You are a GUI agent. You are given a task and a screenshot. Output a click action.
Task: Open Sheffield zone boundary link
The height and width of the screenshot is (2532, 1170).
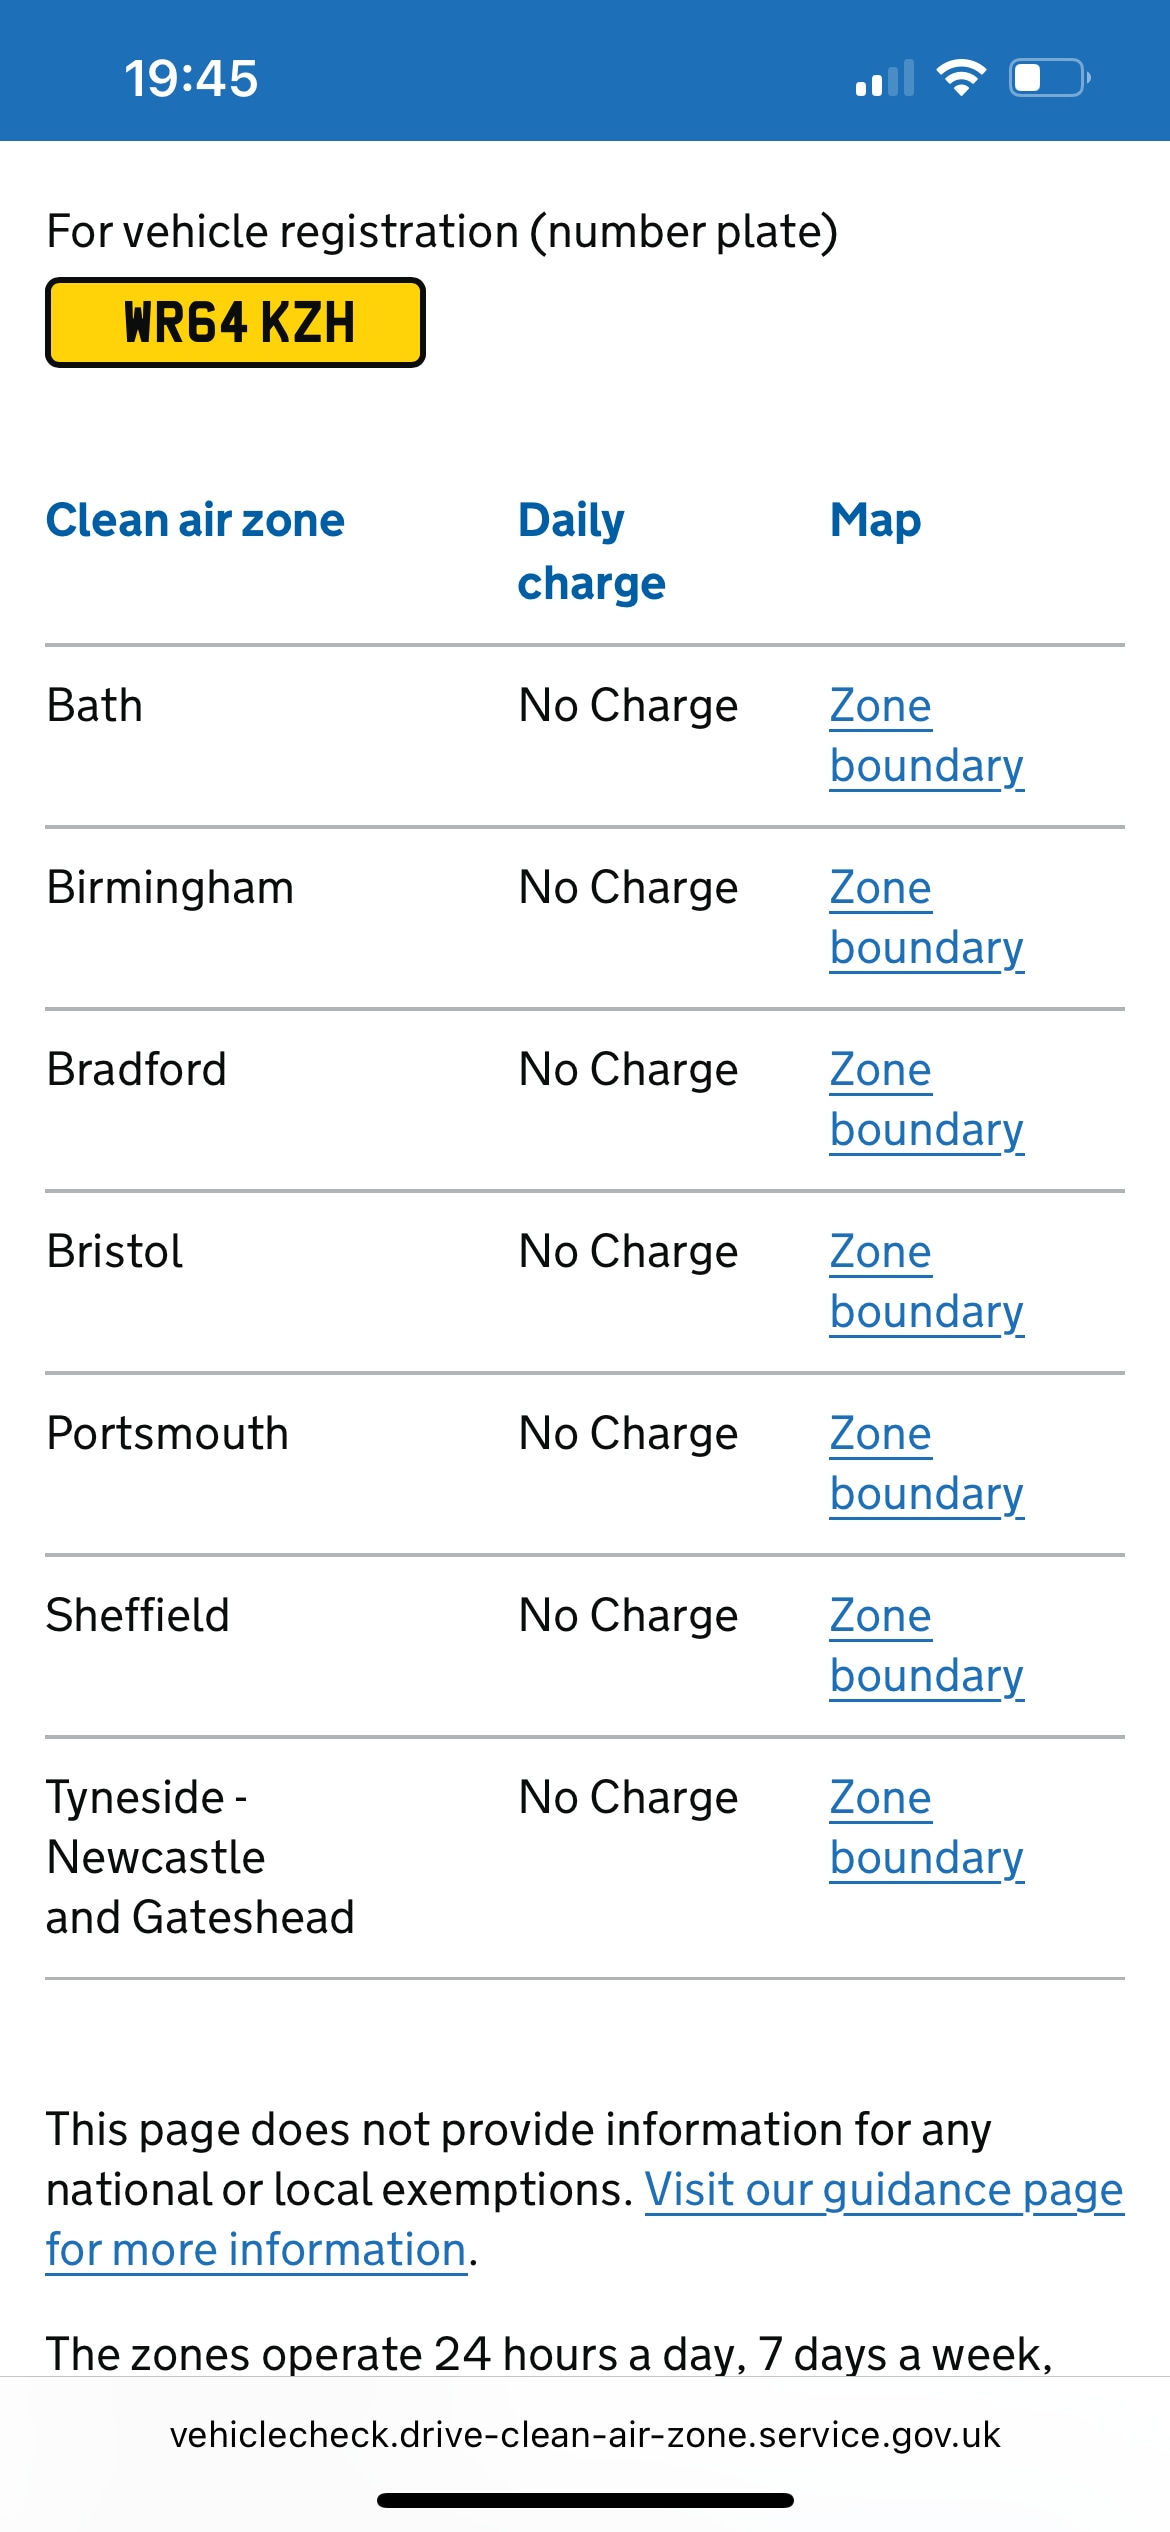(x=925, y=1645)
